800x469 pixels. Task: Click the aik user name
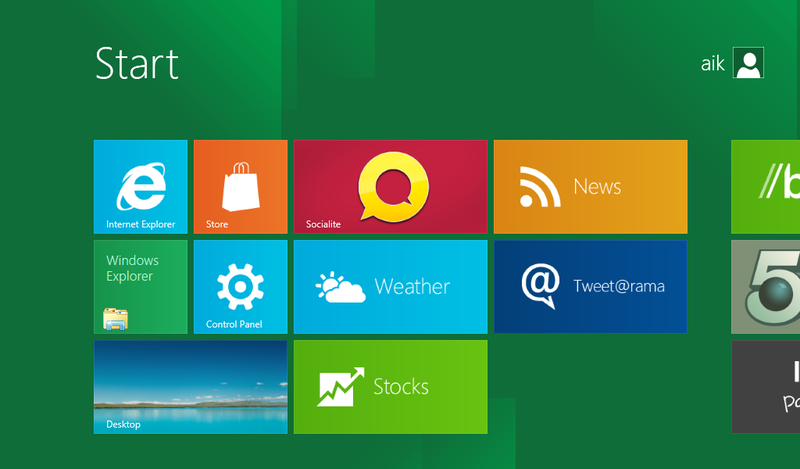point(712,64)
